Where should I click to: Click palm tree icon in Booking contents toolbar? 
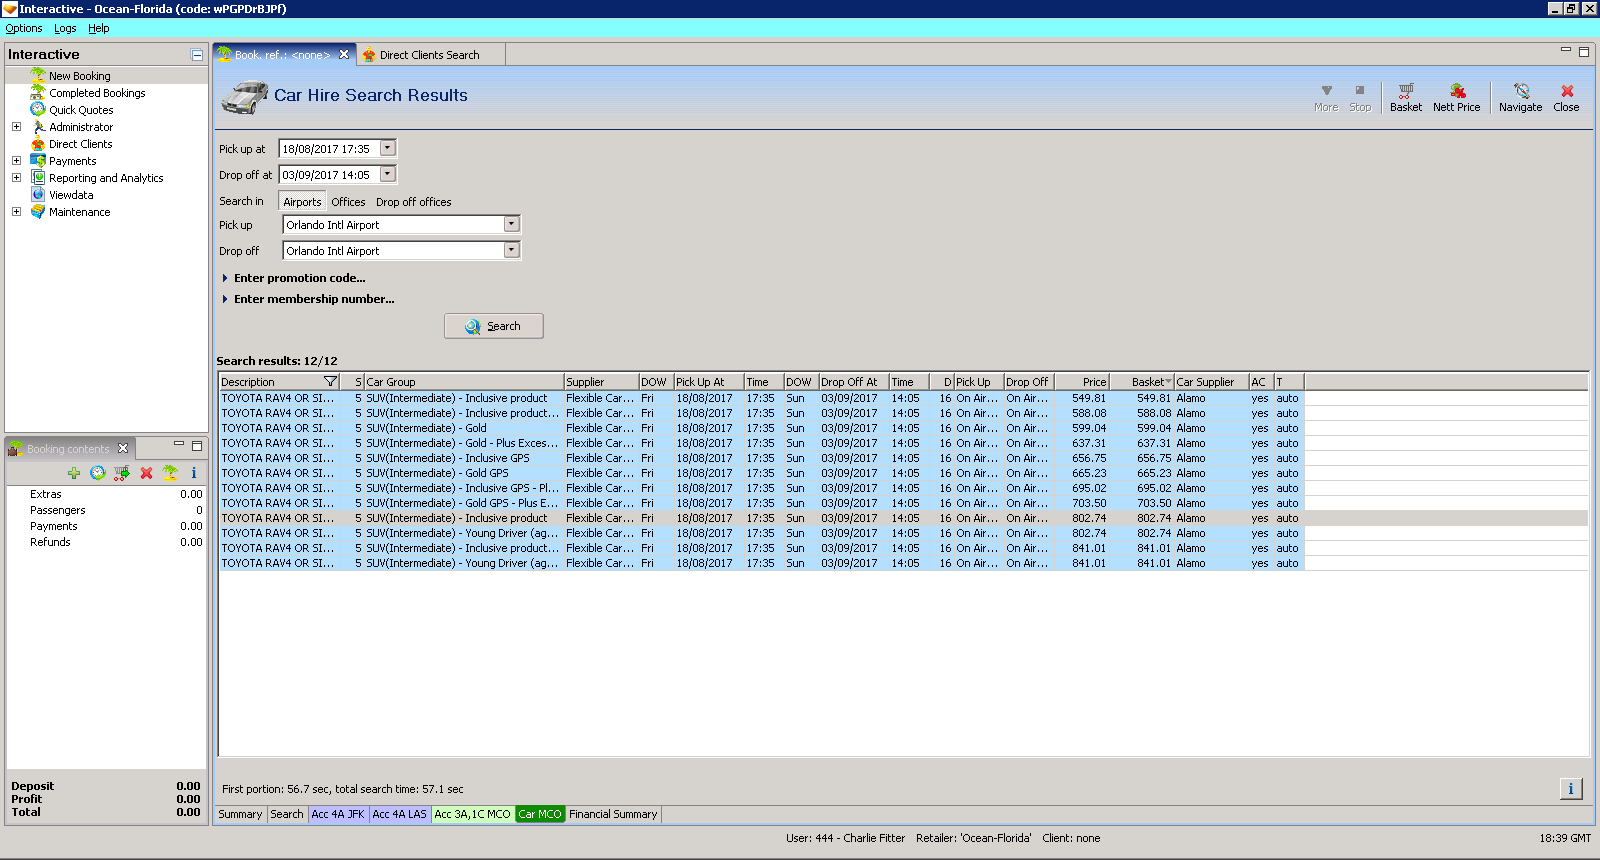(x=170, y=473)
